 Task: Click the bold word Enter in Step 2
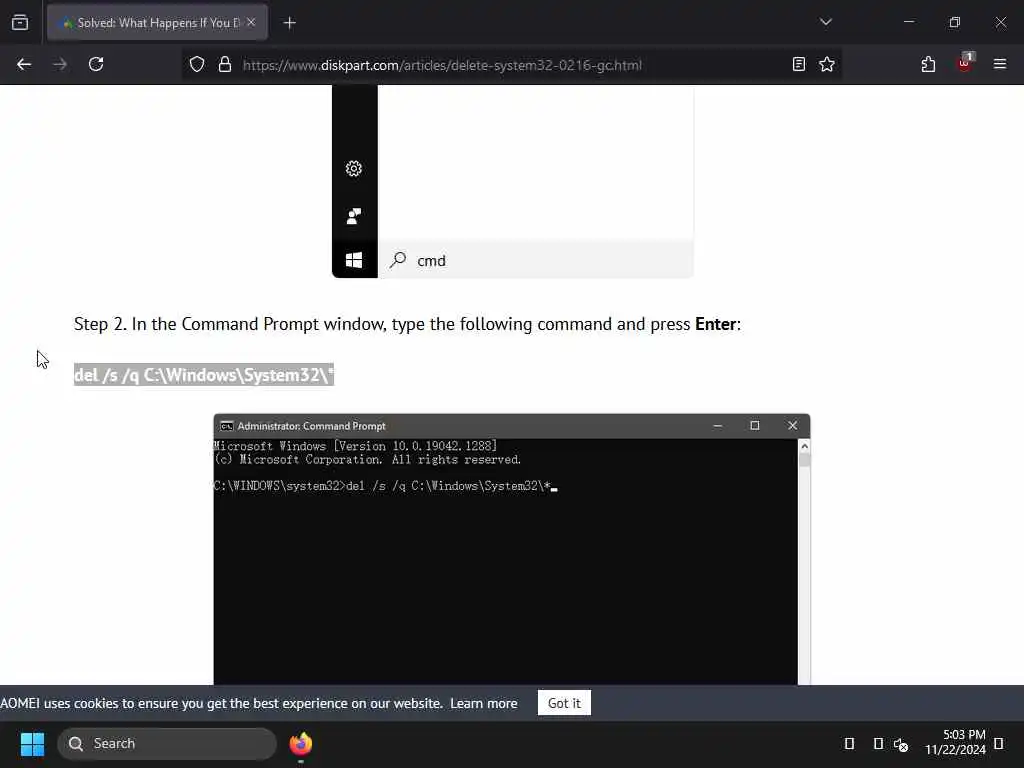715,324
